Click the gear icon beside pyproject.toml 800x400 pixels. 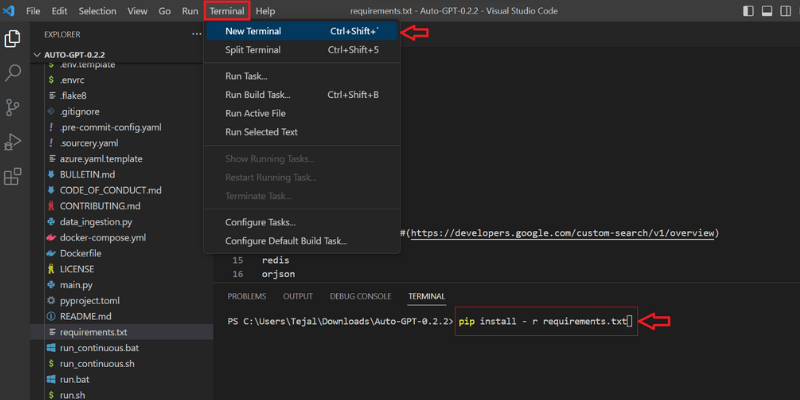click(51, 301)
